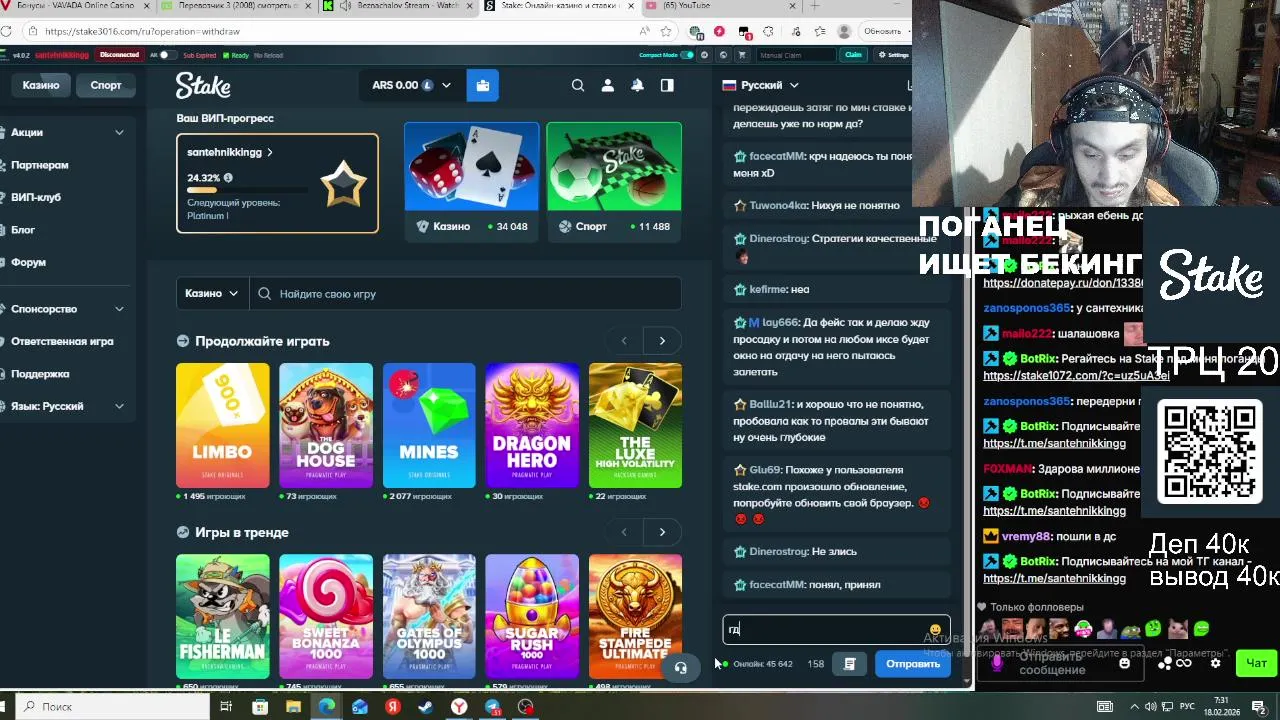
Task: Toggle chat sidebar panel icon
Action: click(x=667, y=85)
